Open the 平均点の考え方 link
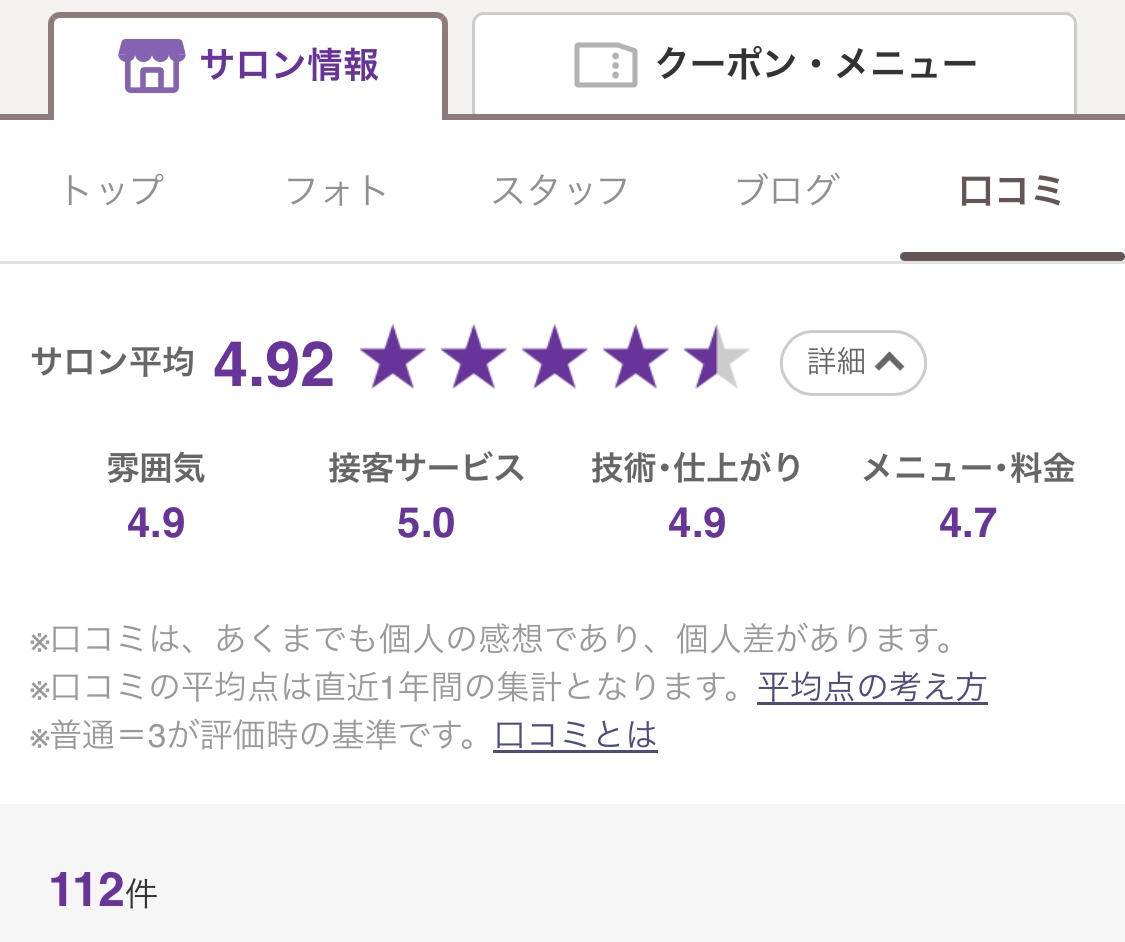Screen dimensions: 1125x942 pos(872,687)
